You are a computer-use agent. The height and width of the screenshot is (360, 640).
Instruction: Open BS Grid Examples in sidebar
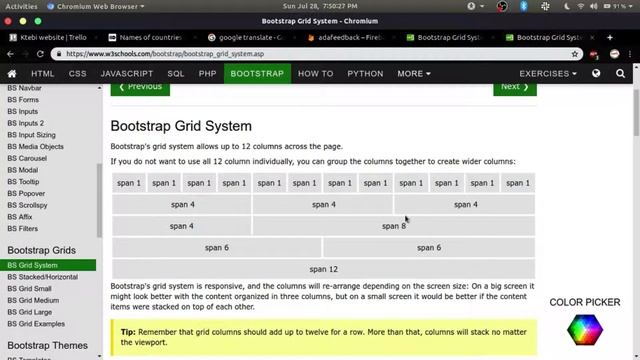(x=36, y=324)
